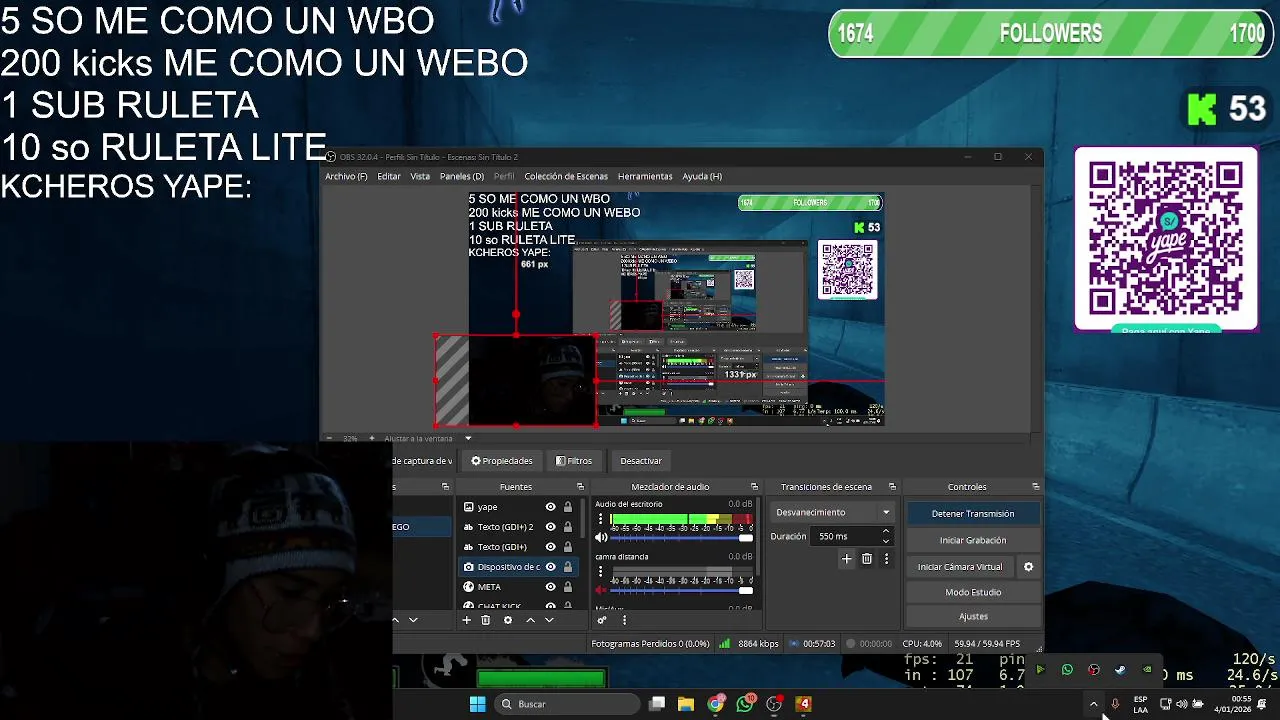
Task: Select the META source row
Action: tap(517, 587)
